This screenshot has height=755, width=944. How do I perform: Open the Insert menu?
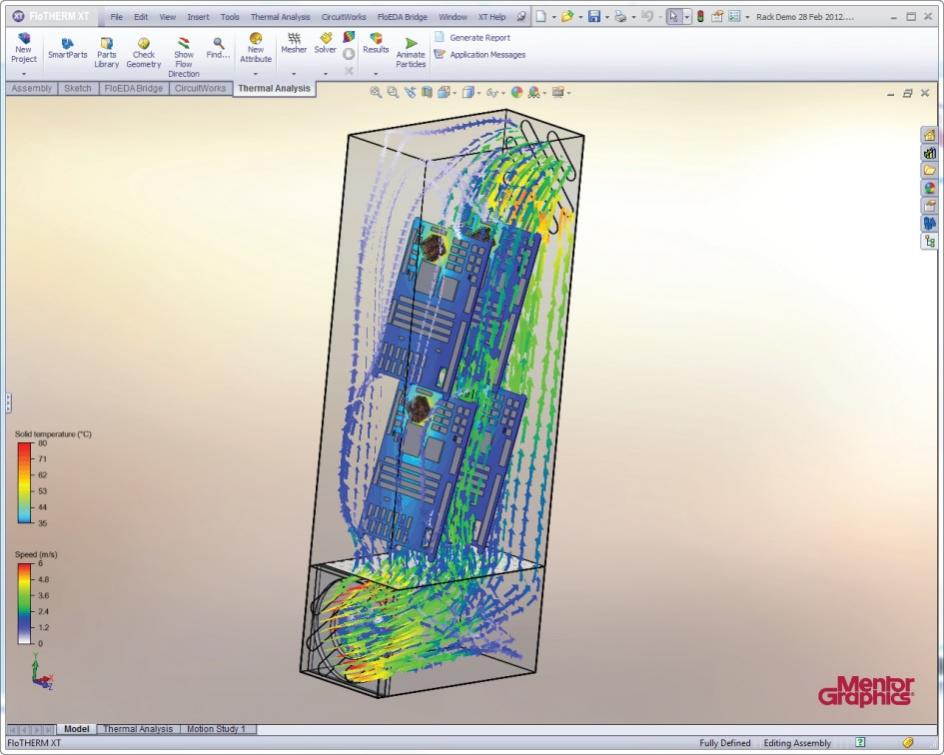coord(198,17)
